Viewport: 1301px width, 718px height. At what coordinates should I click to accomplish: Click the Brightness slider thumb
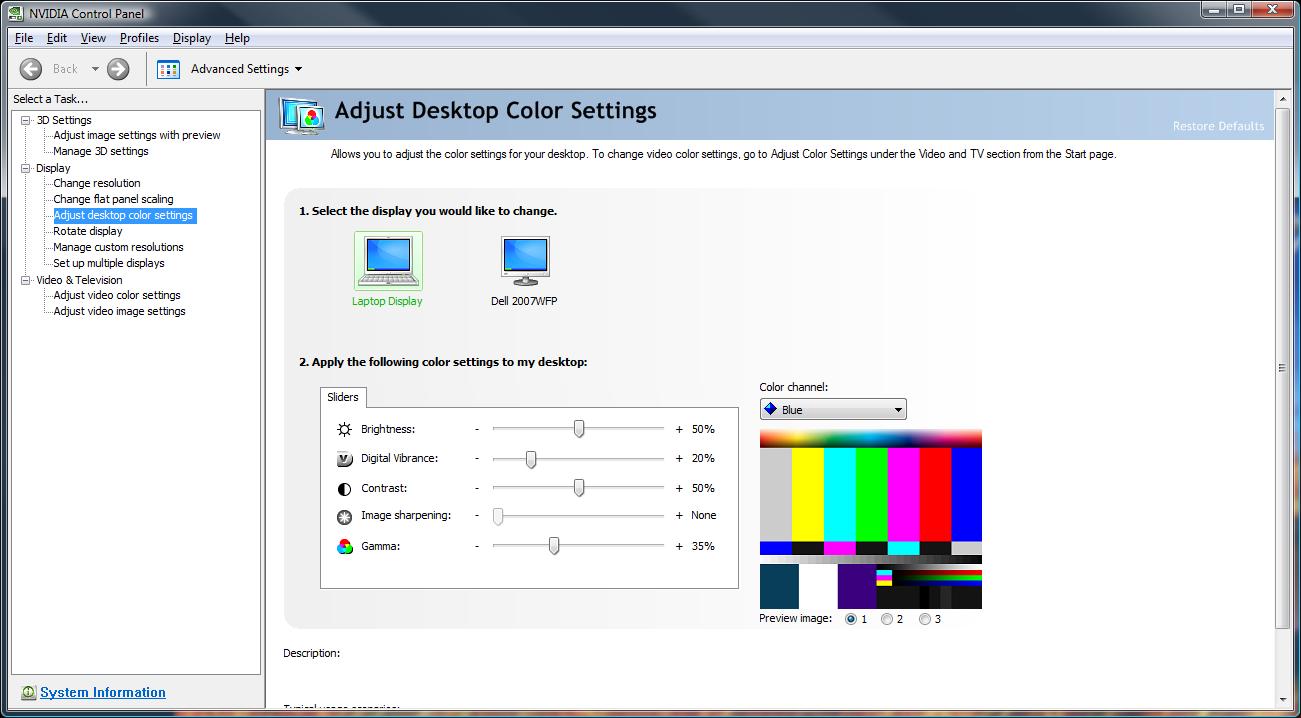coord(579,429)
